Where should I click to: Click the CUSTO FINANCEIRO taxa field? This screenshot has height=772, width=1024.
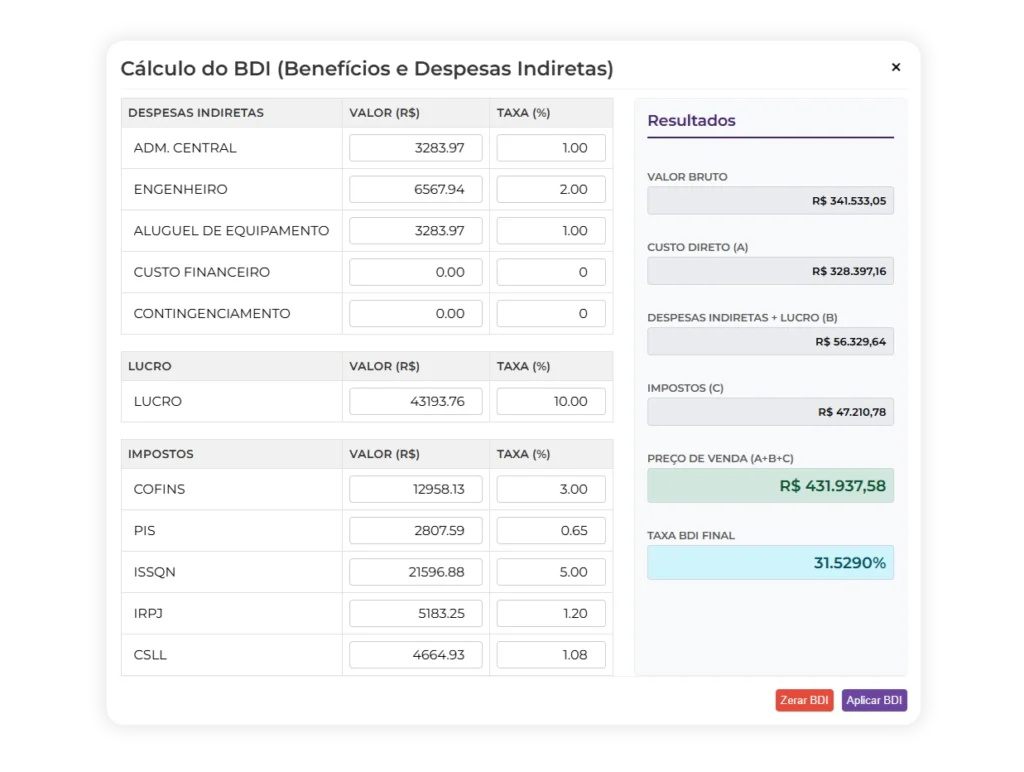coord(551,272)
